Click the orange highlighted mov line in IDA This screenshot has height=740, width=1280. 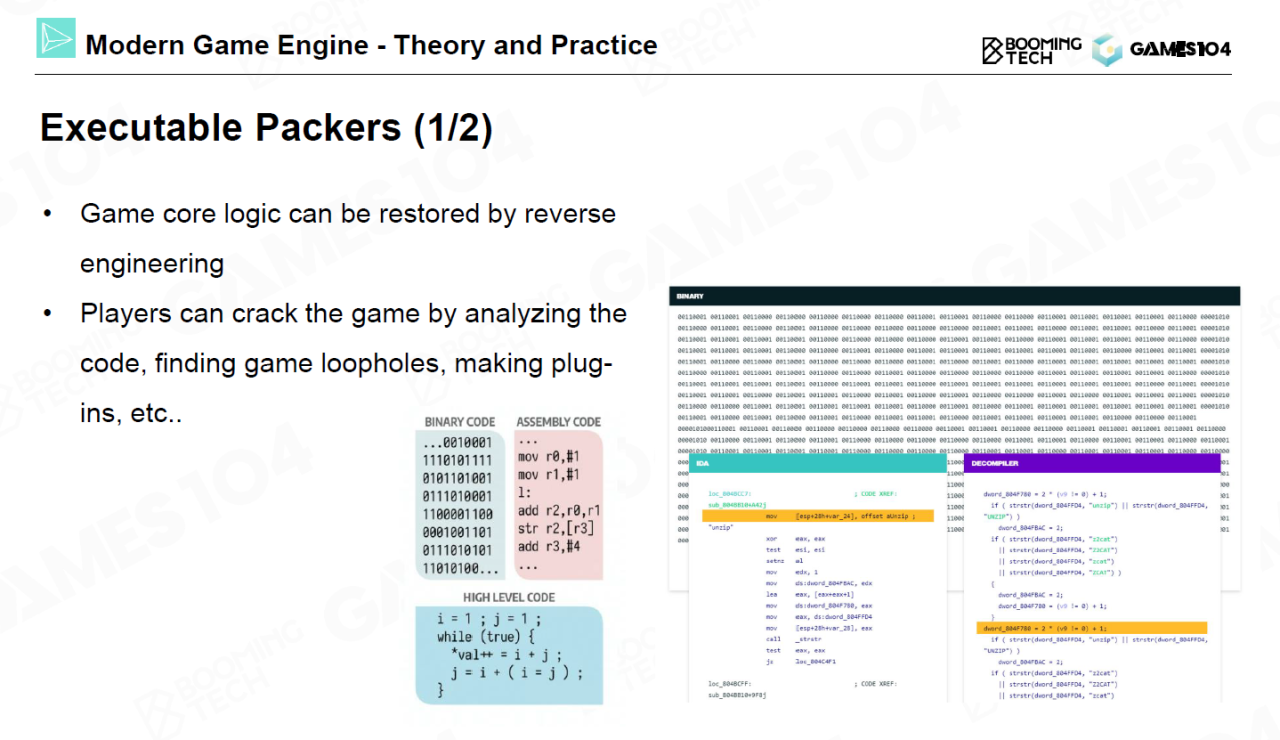pos(817,516)
